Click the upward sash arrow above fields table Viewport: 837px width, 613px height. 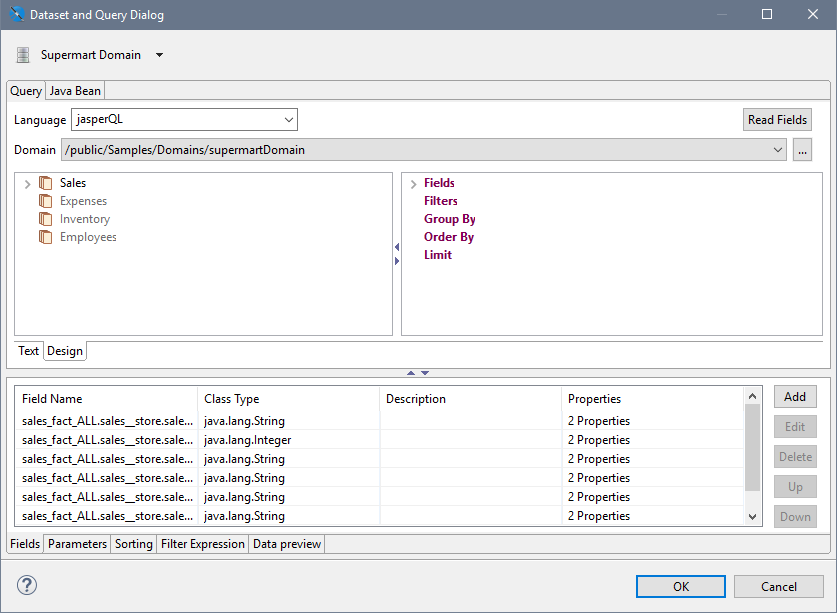(411, 373)
